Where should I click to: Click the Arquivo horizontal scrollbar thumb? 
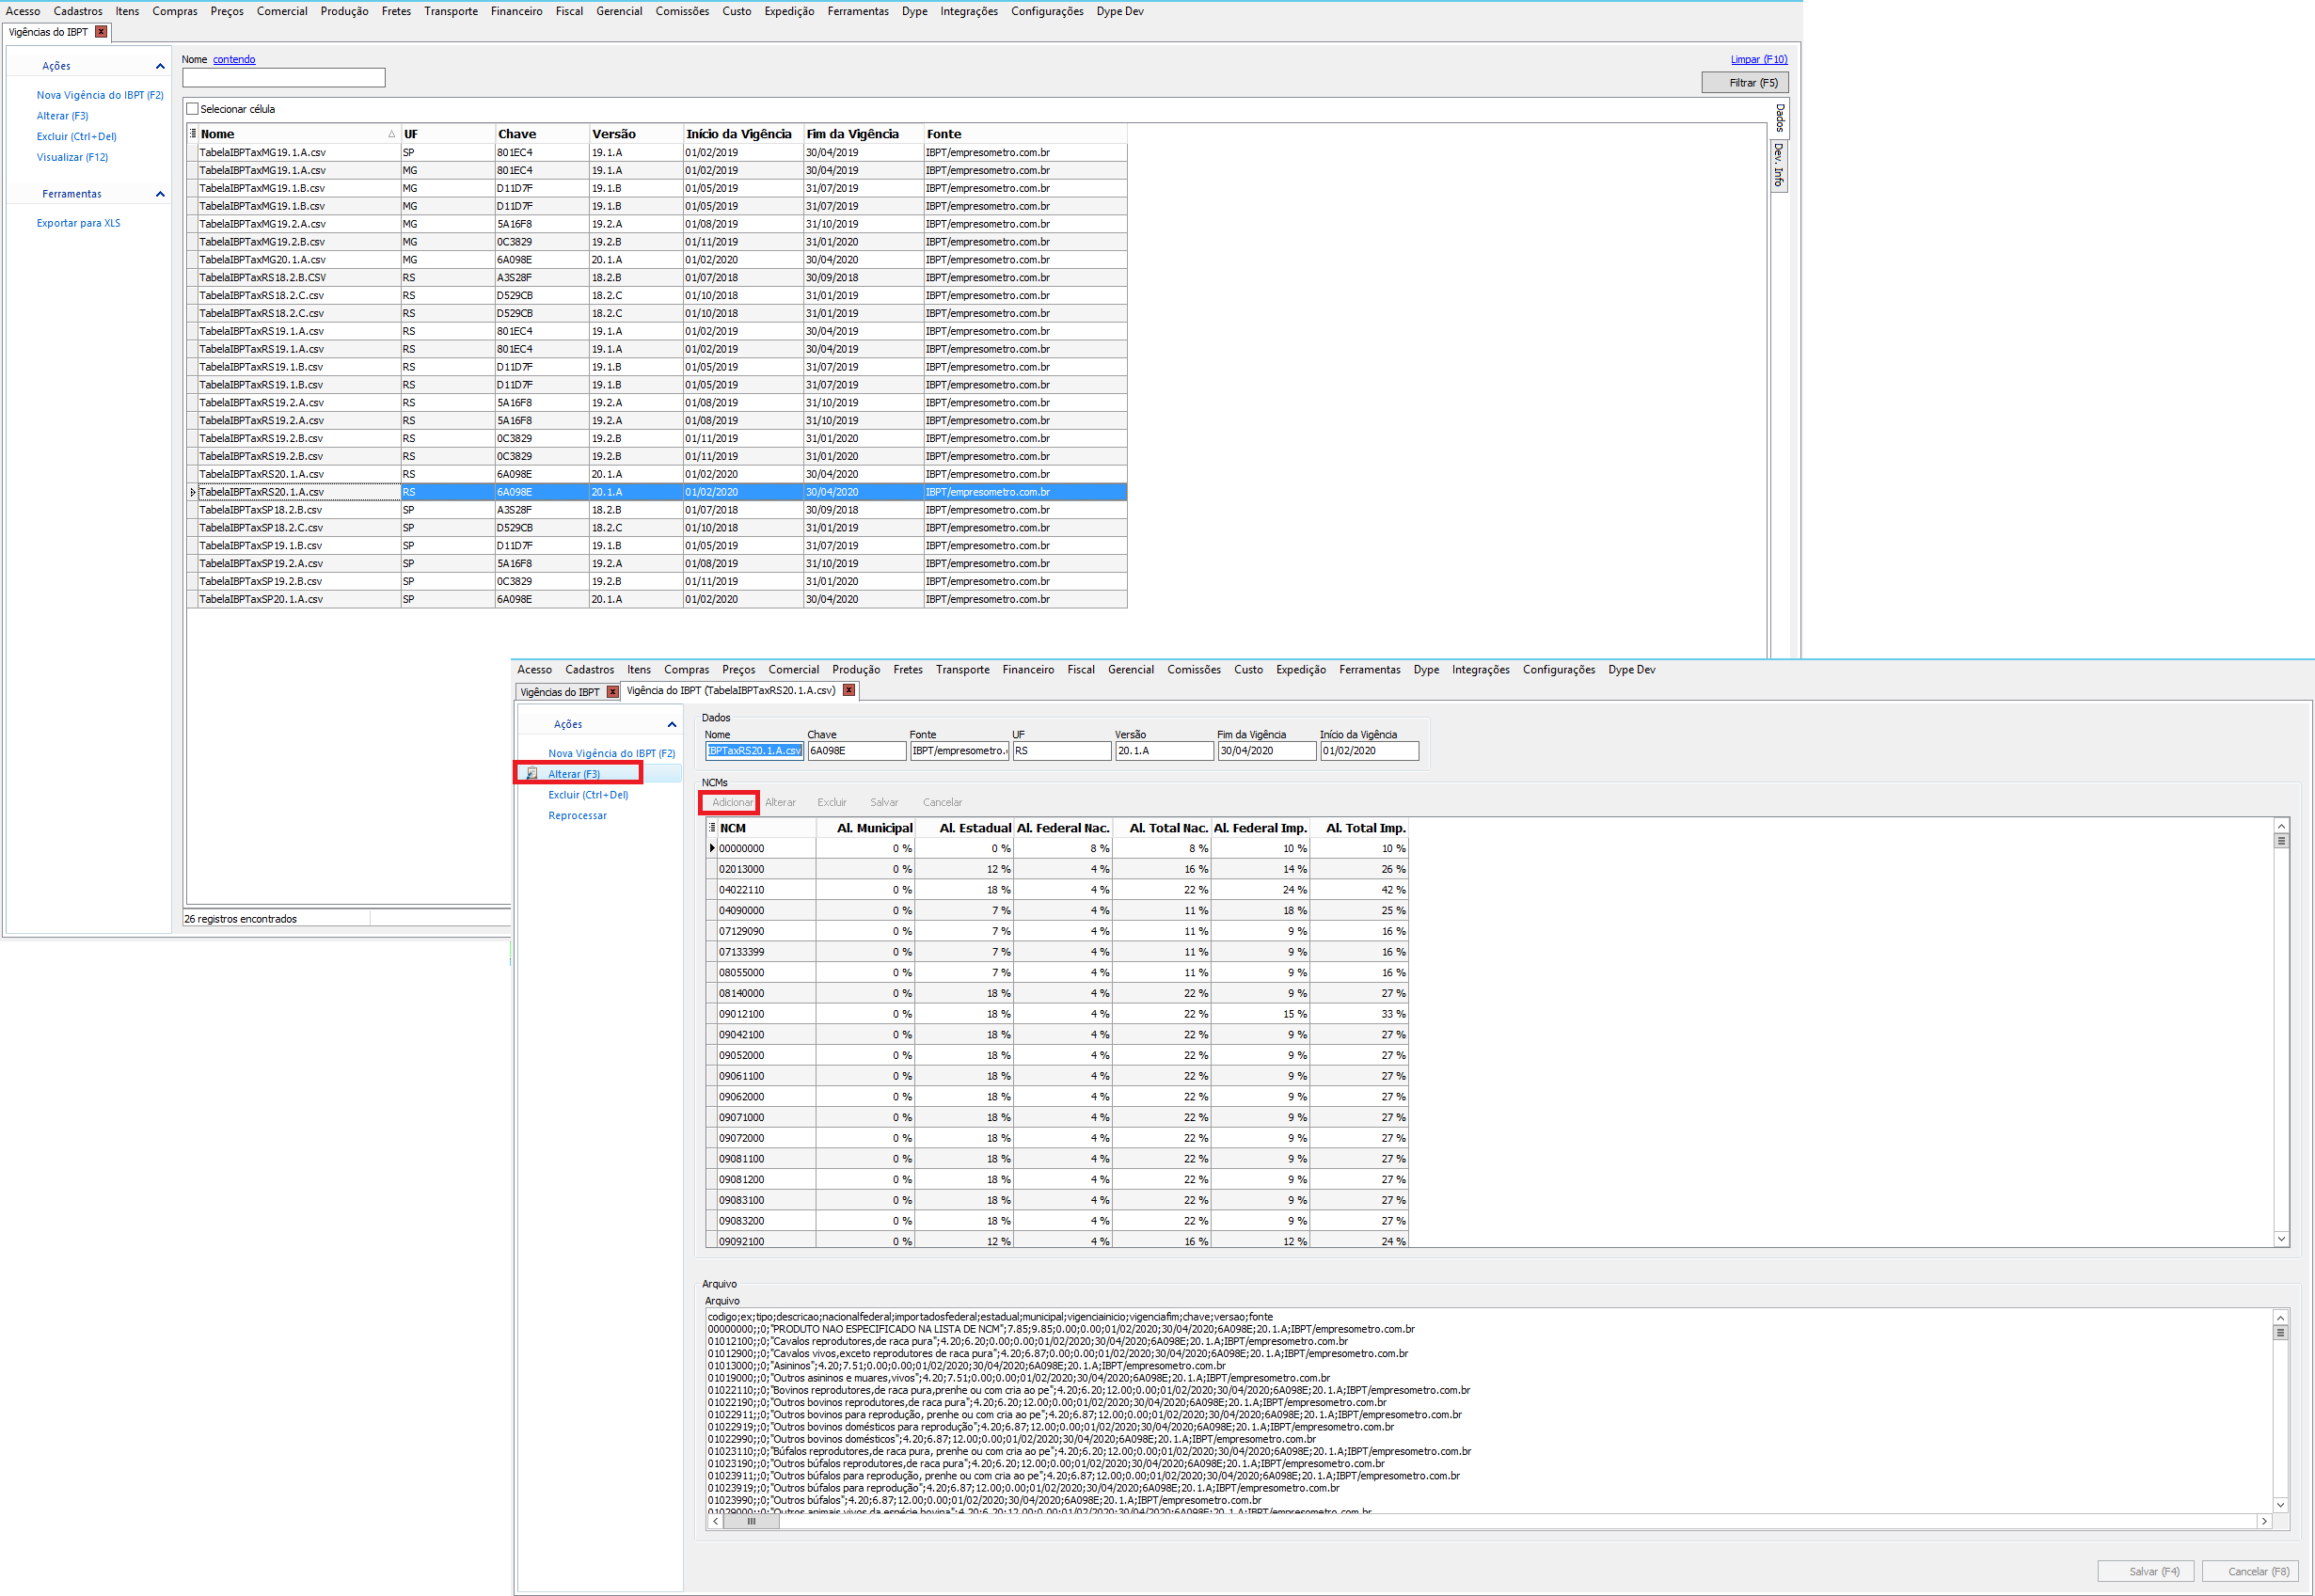click(751, 1521)
